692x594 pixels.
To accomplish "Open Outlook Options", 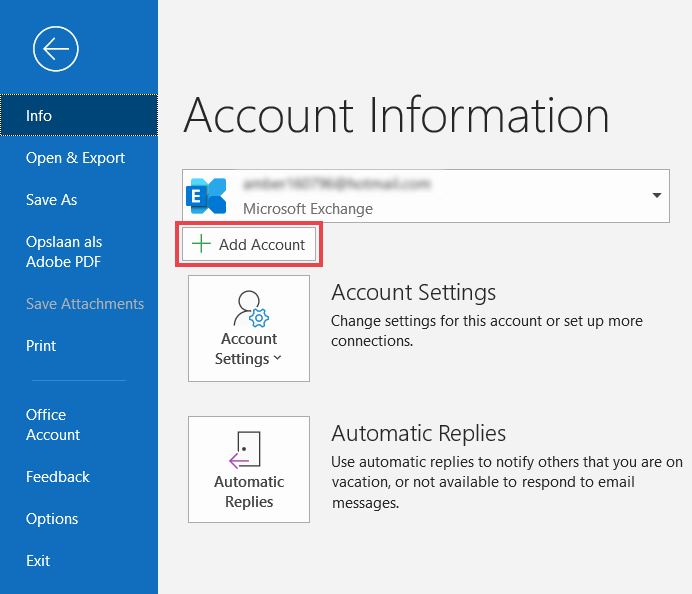I will click(52, 519).
